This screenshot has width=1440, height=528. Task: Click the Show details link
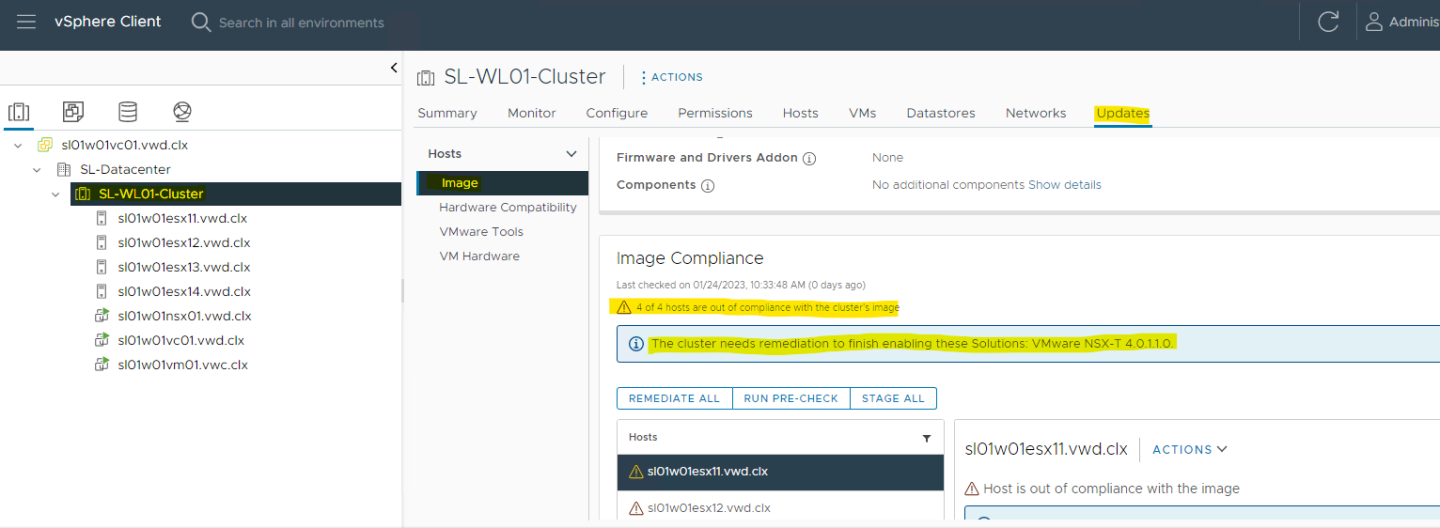pyautogui.click(x=1064, y=185)
